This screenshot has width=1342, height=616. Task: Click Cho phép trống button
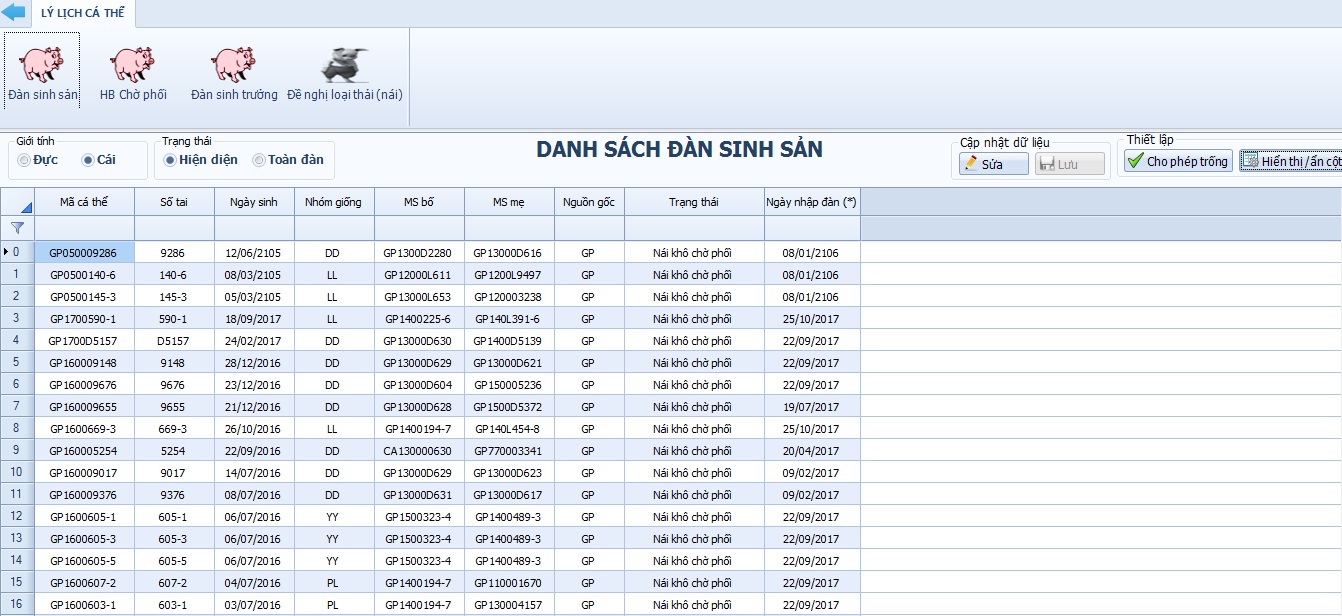1178,161
